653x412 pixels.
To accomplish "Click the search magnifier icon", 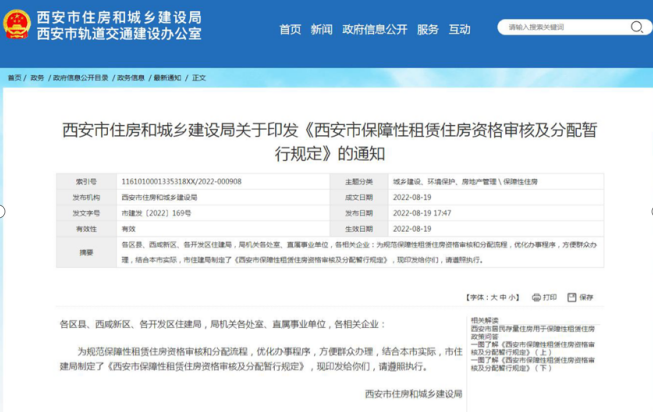I will 636,27.
